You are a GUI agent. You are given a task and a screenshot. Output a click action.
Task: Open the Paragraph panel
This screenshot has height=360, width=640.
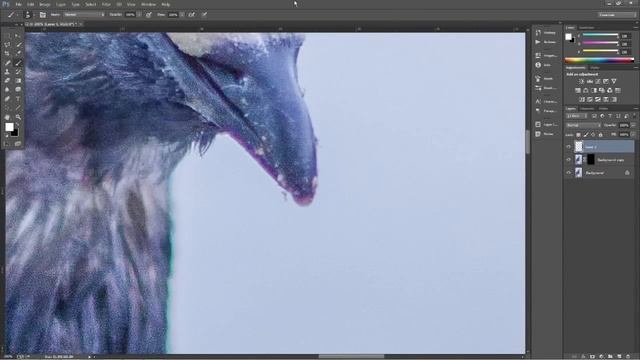point(547,111)
